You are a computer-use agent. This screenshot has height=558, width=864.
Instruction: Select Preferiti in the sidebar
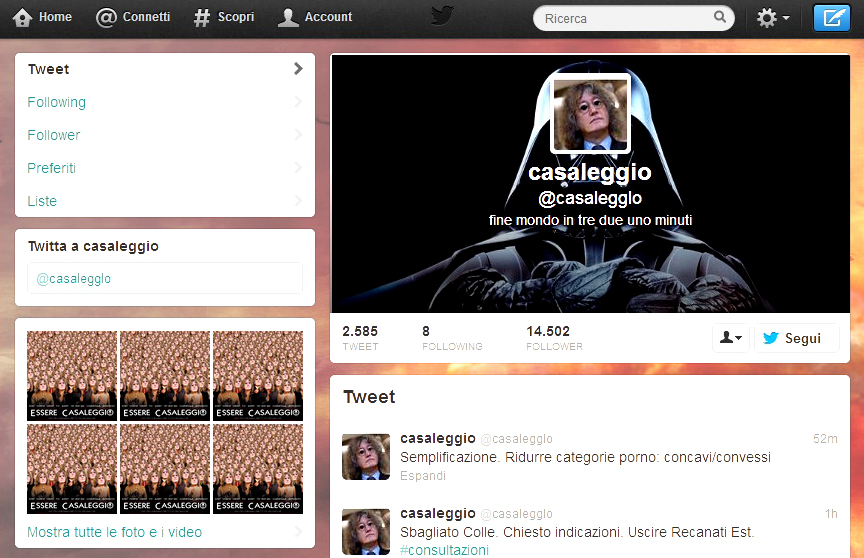pyautogui.click(x=52, y=168)
